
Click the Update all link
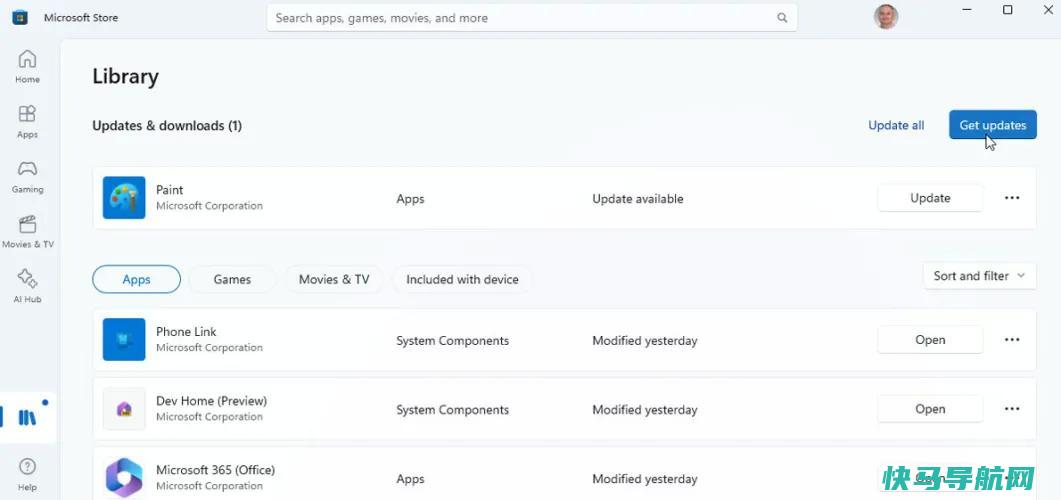tap(896, 125)
